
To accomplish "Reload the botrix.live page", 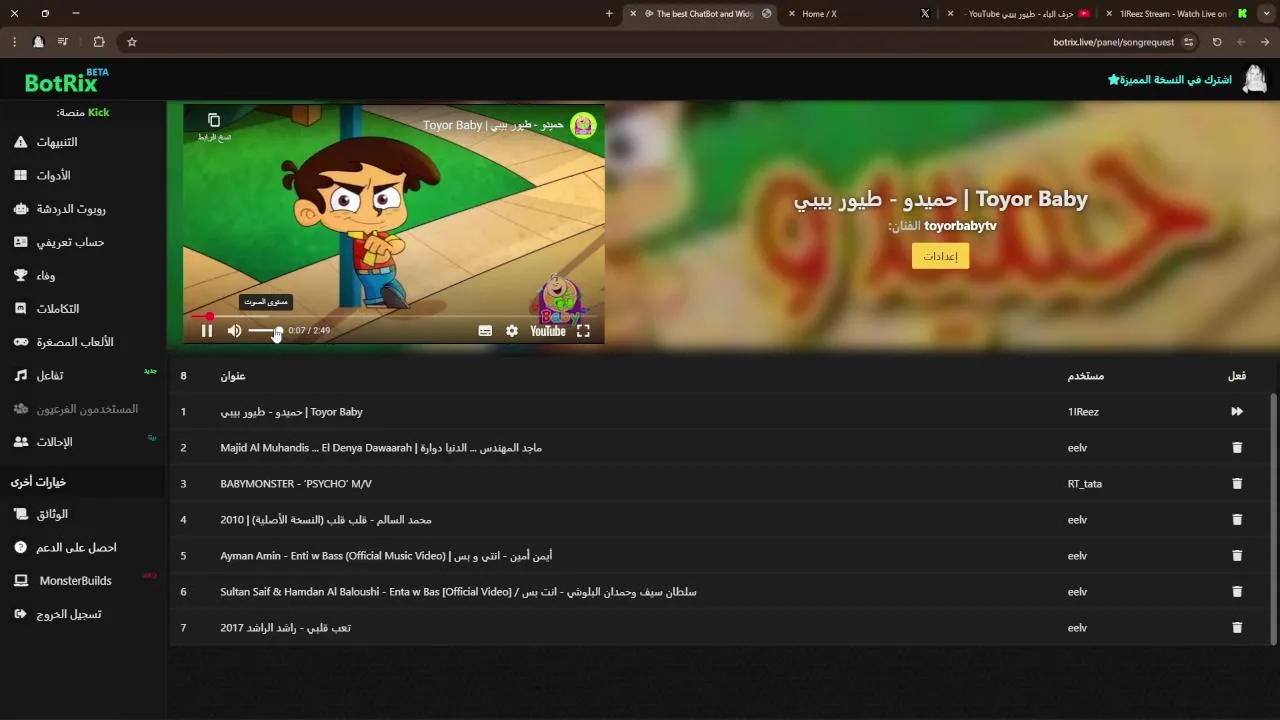I will click(1217, 42).
